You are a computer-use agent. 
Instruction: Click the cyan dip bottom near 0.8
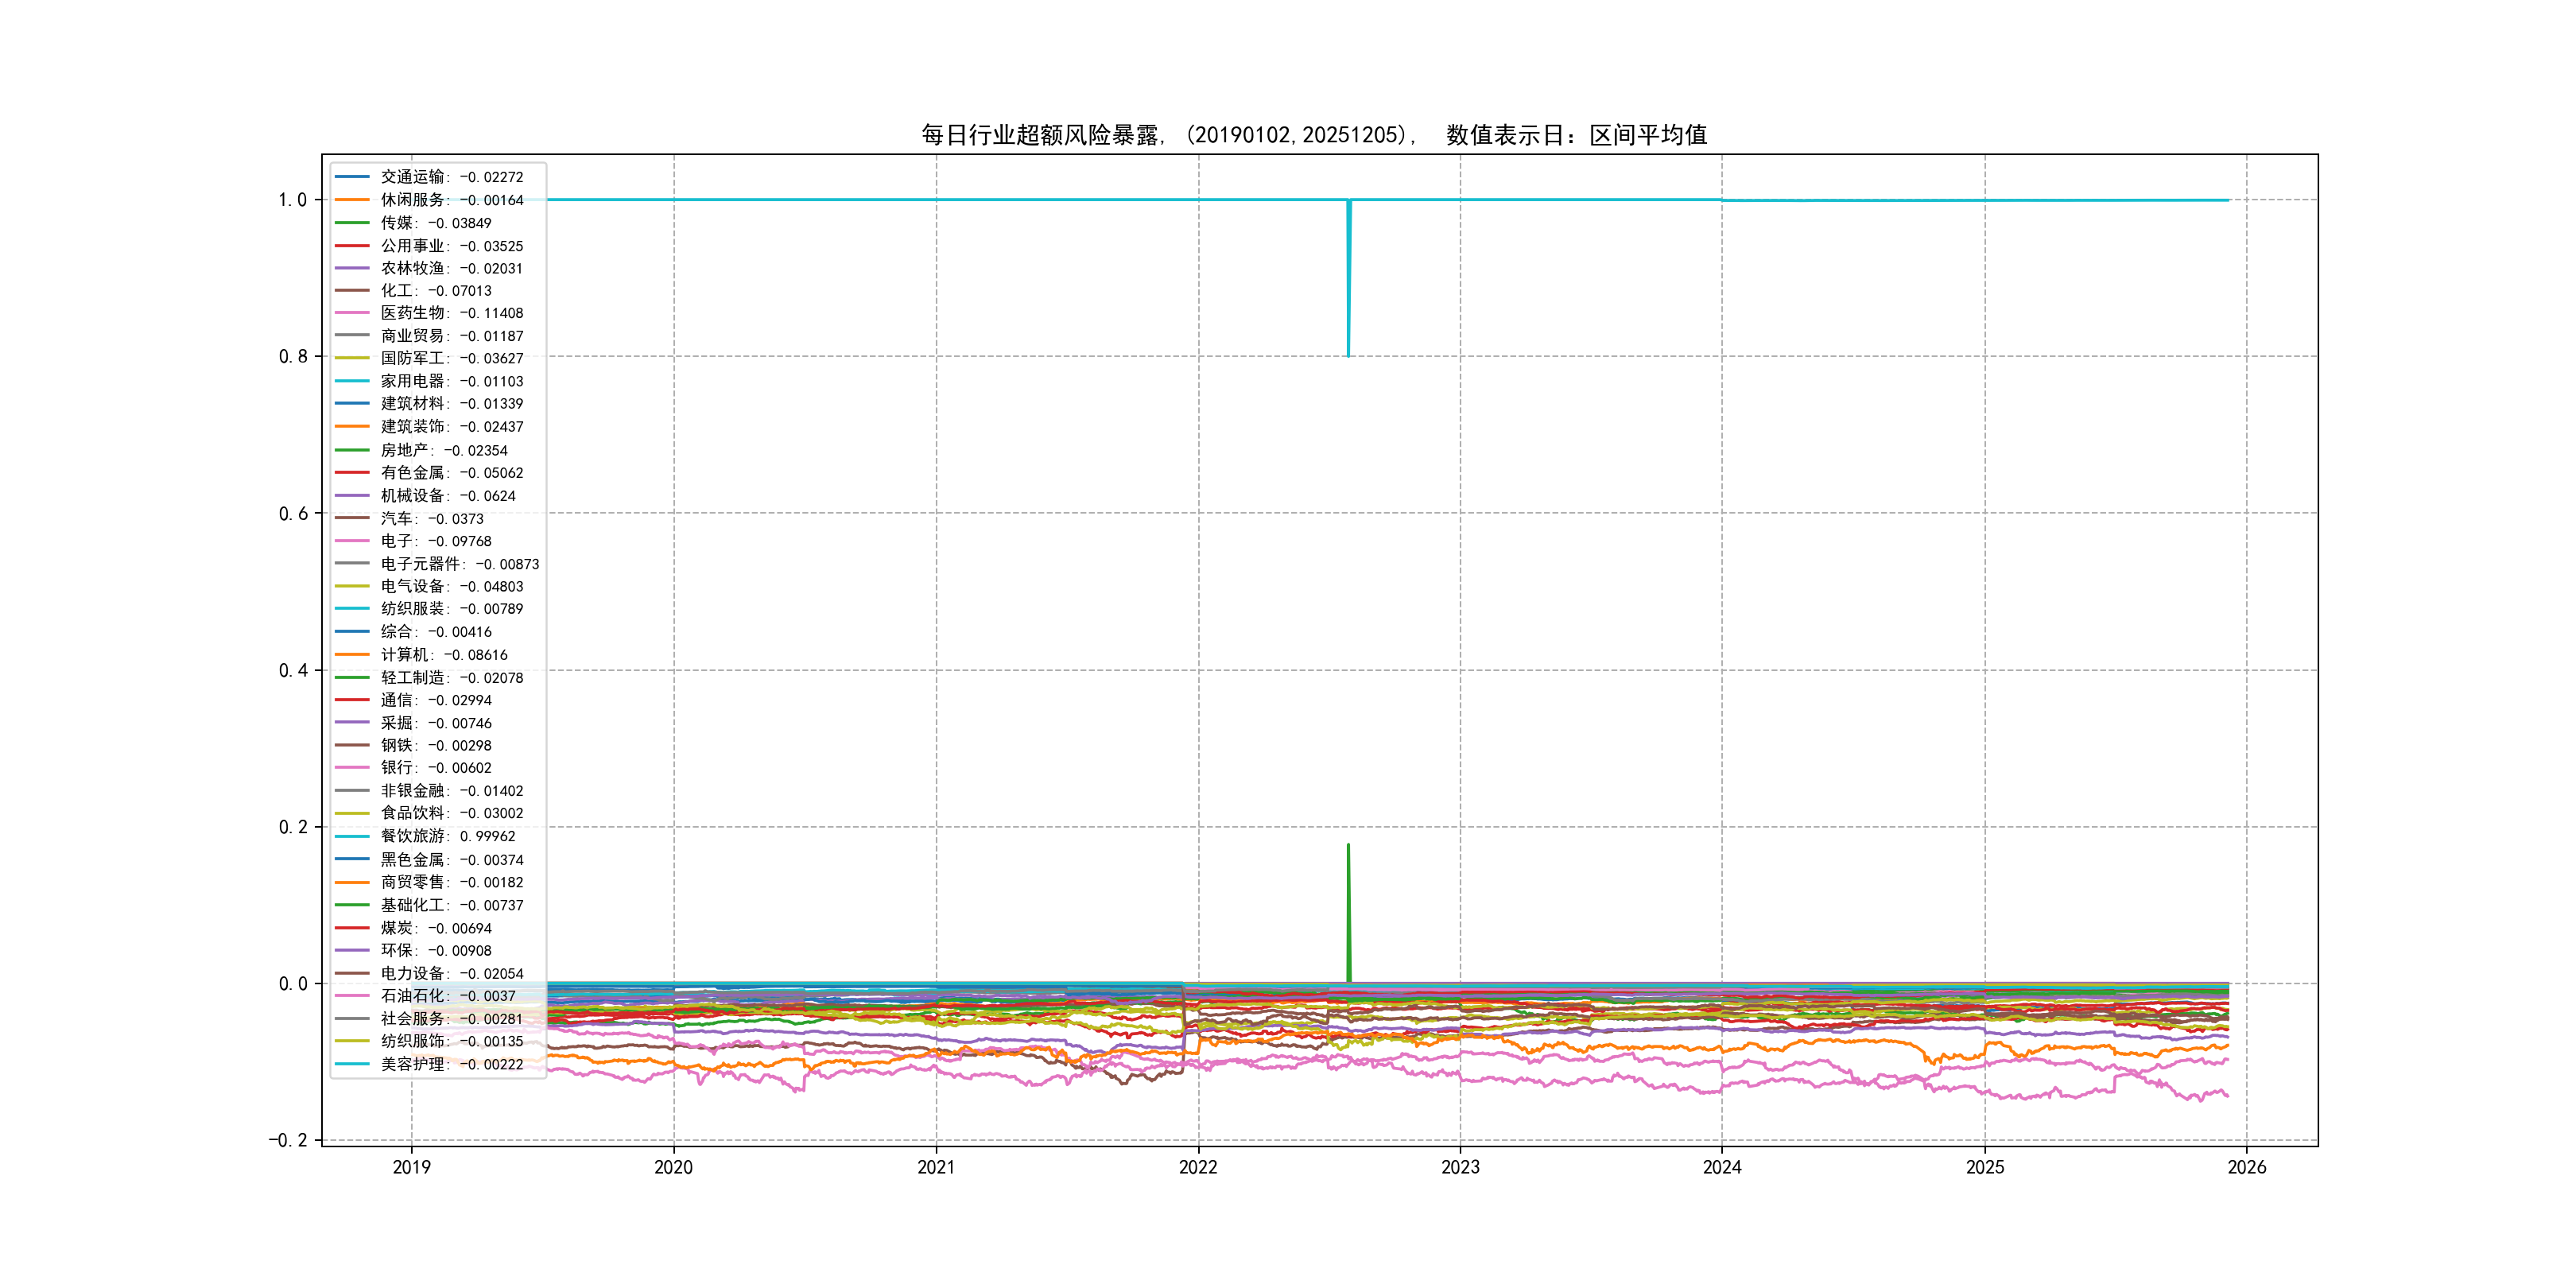(1348, 354)
